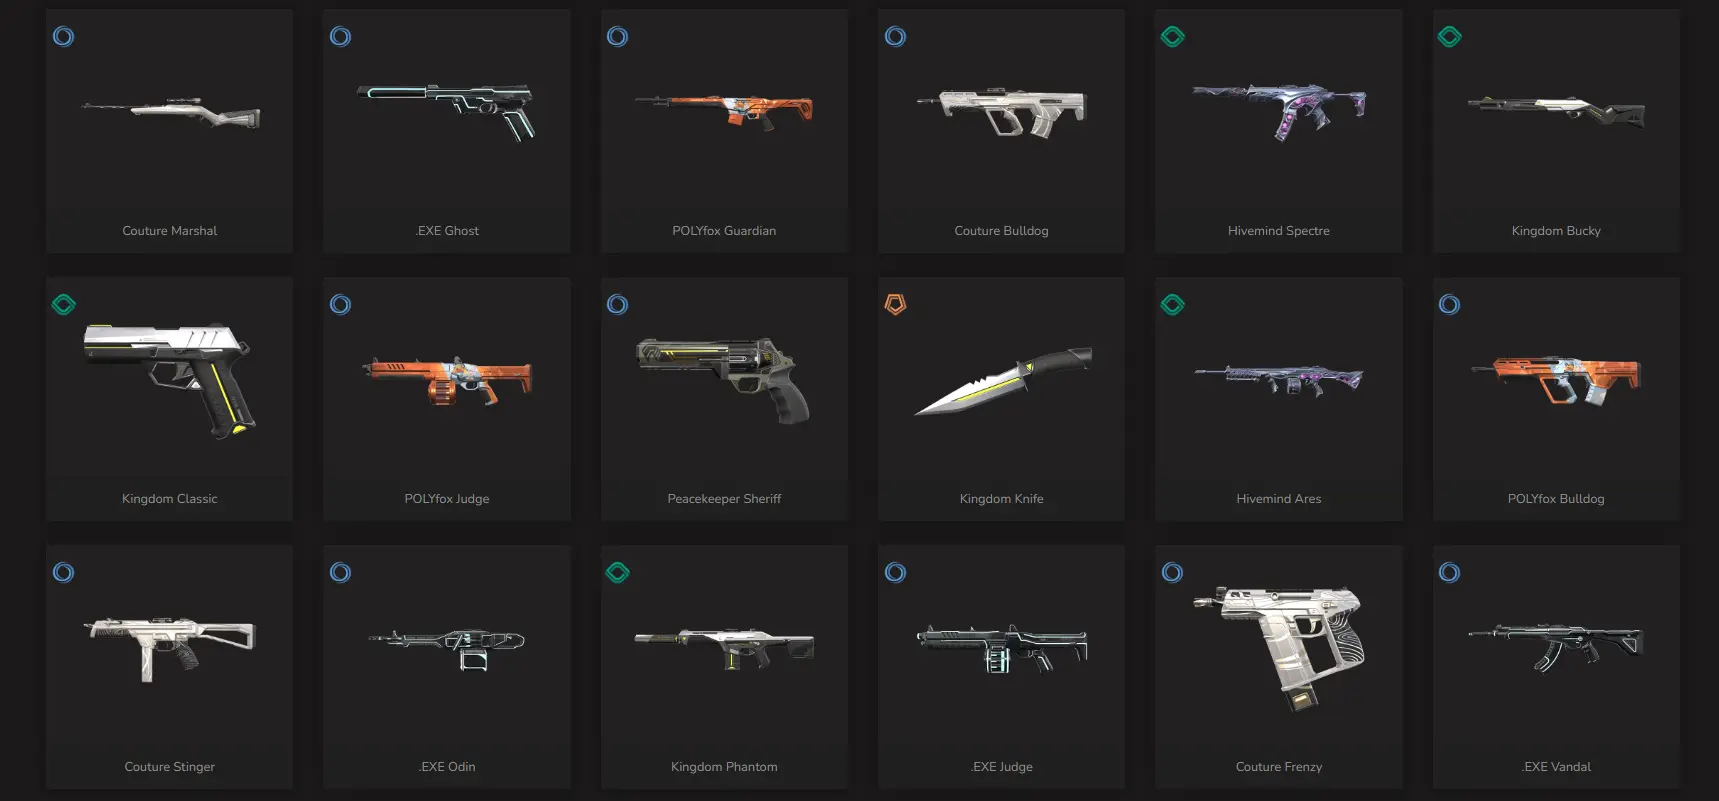Click the blue tier icon on Couture Frenzy
The width and height of the screenshot is (1719, 801).
tap(1172, 573)
